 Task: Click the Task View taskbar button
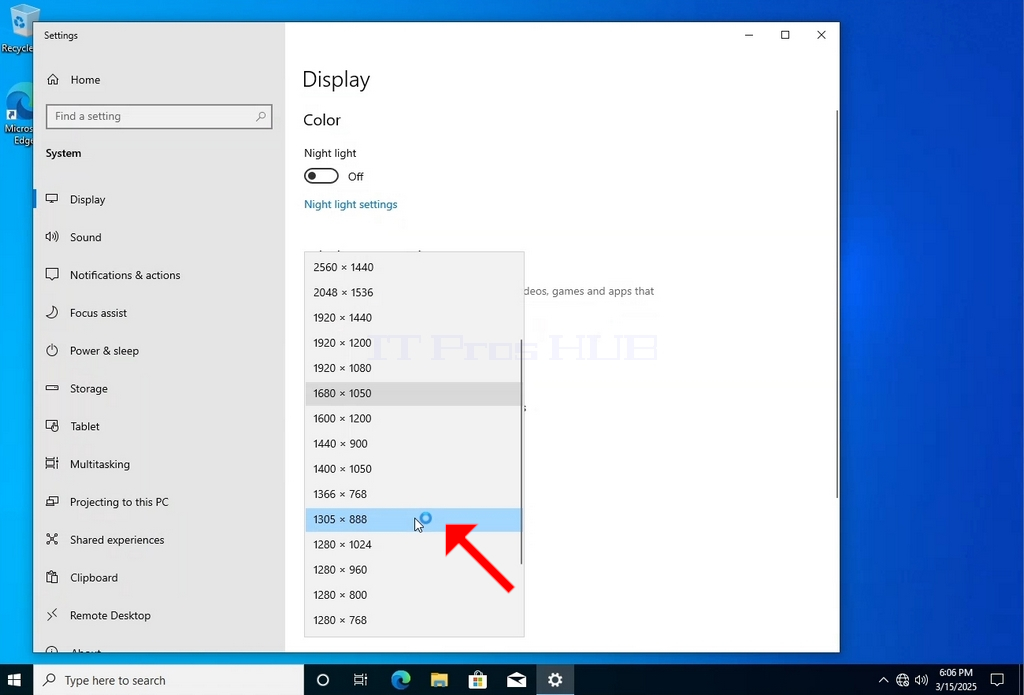click(360, 680)
